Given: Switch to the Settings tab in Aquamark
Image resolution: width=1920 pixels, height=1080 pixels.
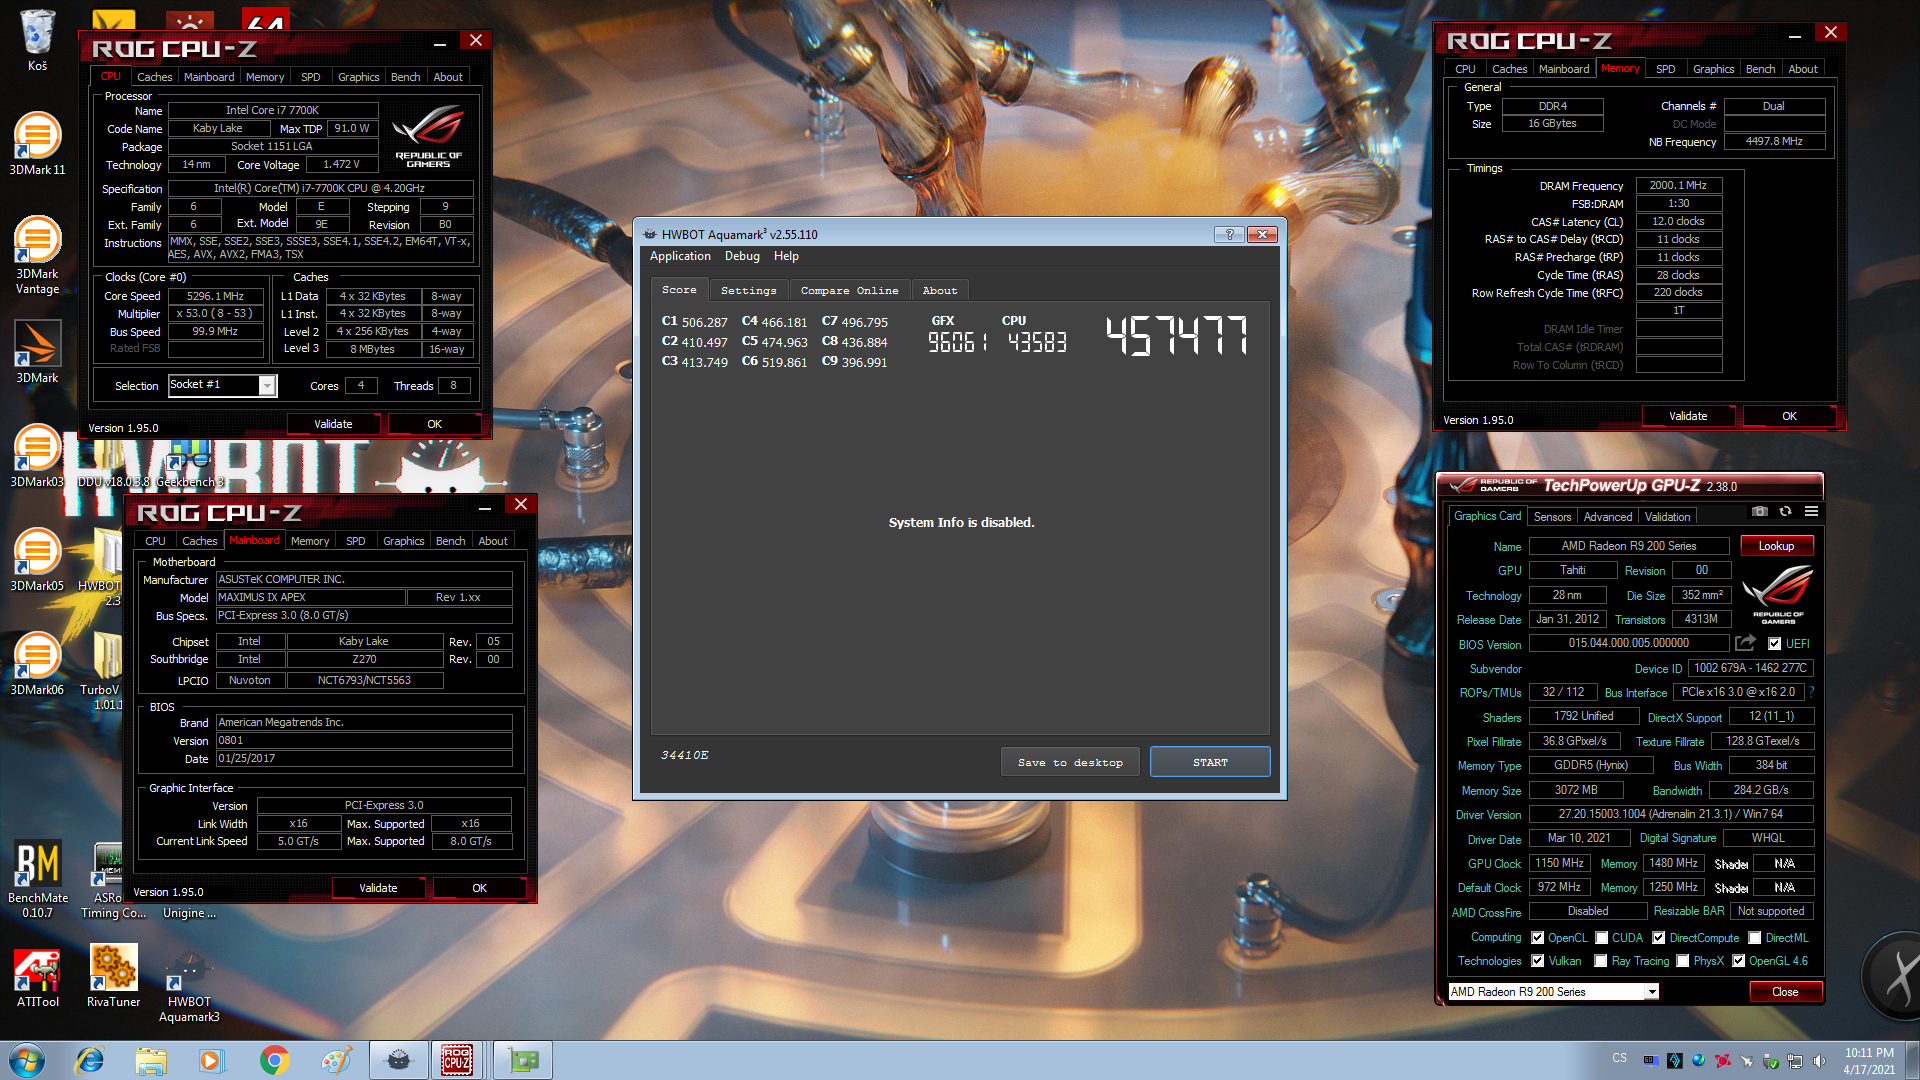Looking at the screenshot, I should coord(748,290).
